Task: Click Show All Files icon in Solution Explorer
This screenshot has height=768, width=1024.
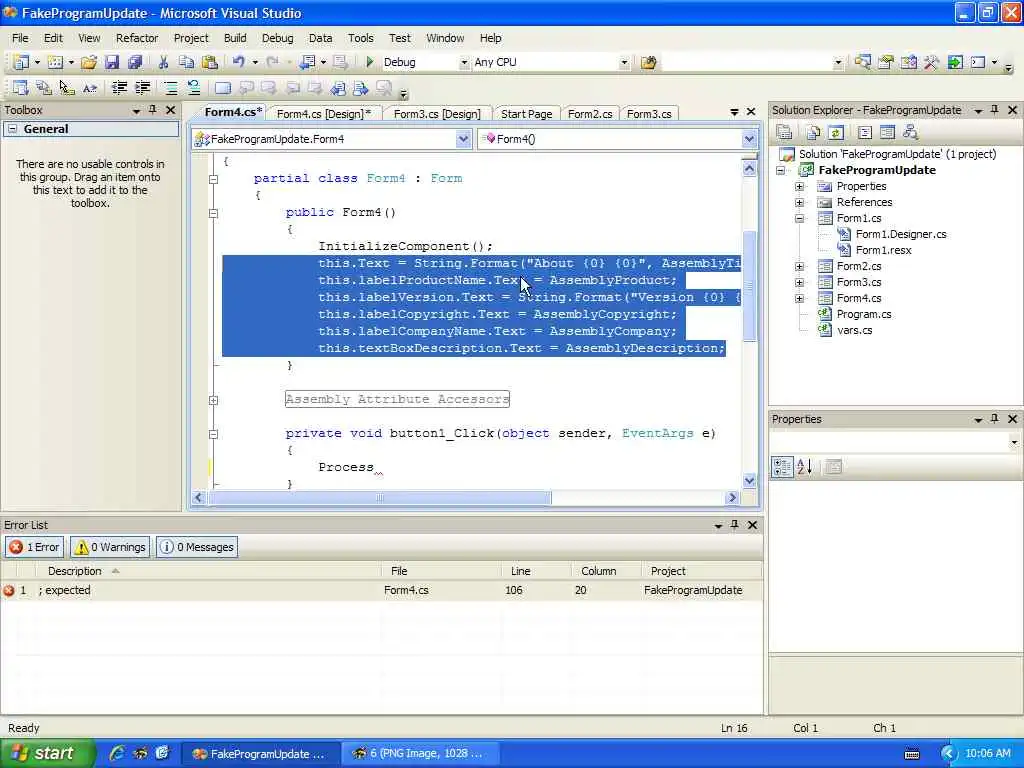Action: (812, 133)
